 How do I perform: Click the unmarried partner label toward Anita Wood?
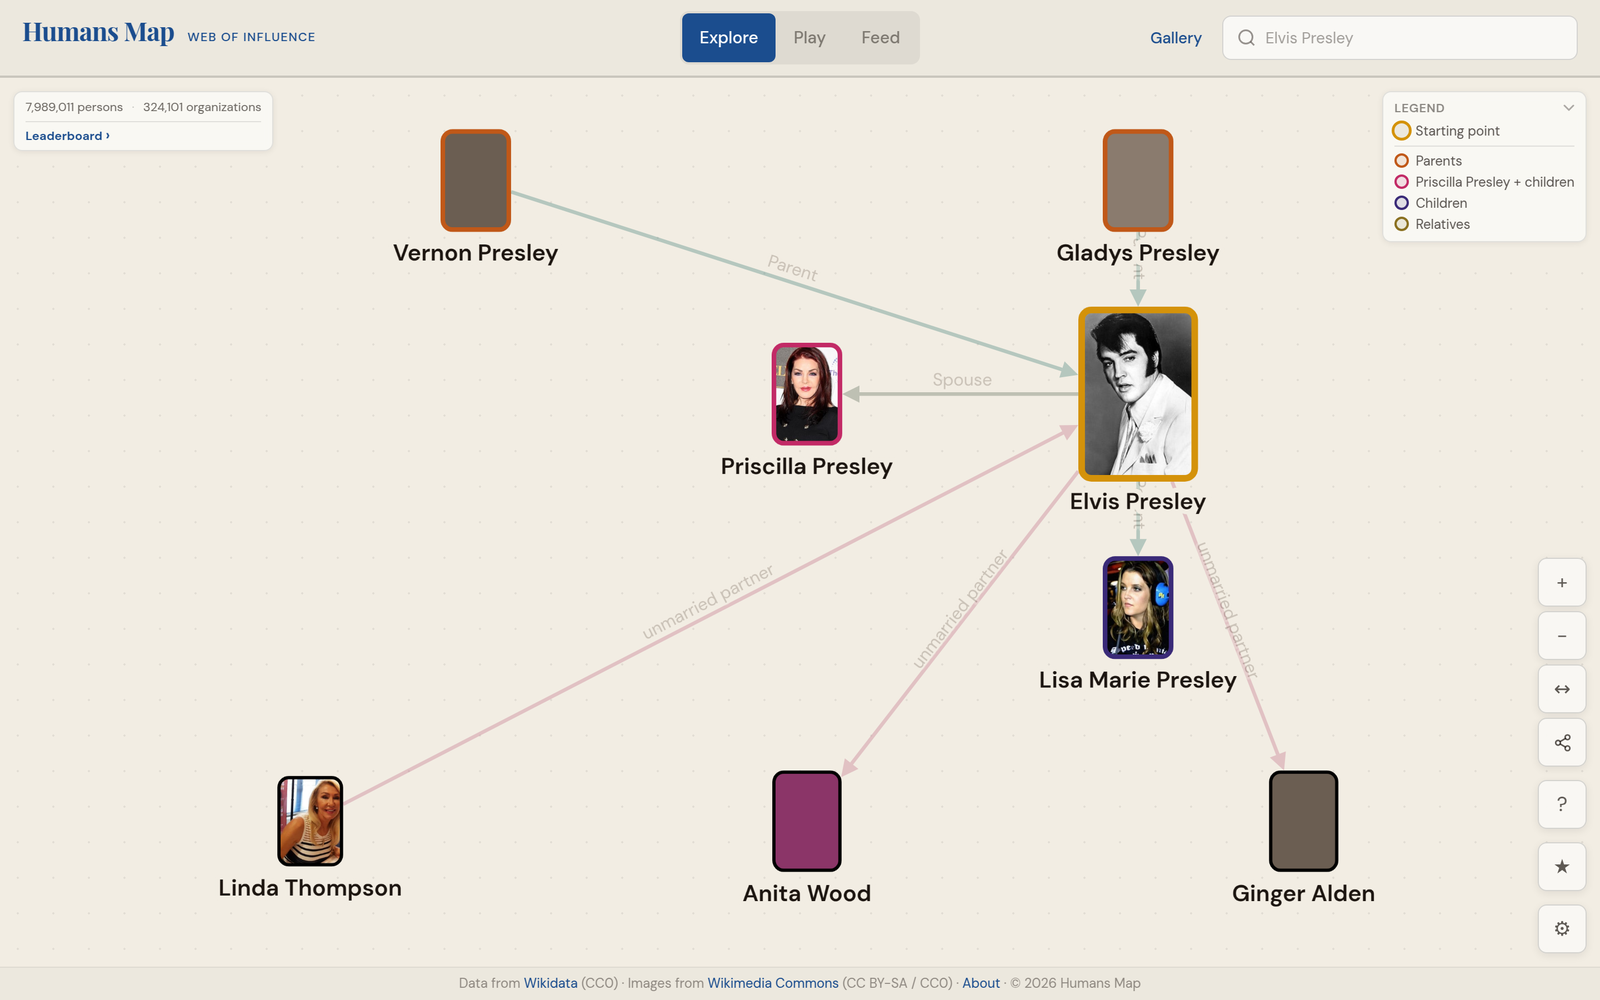(x=960, y=609)
